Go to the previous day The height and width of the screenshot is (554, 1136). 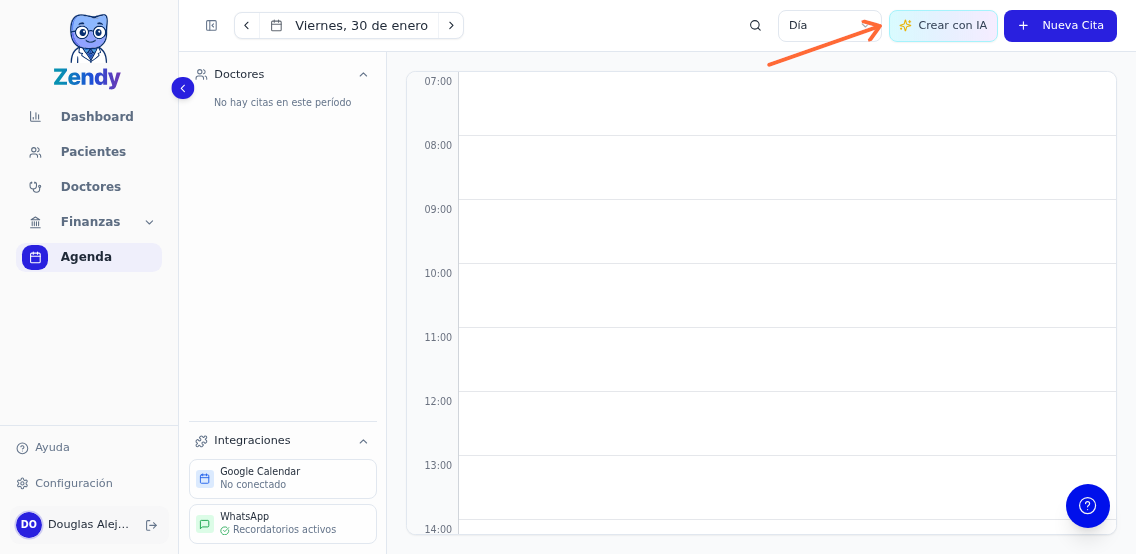(247, 26)
